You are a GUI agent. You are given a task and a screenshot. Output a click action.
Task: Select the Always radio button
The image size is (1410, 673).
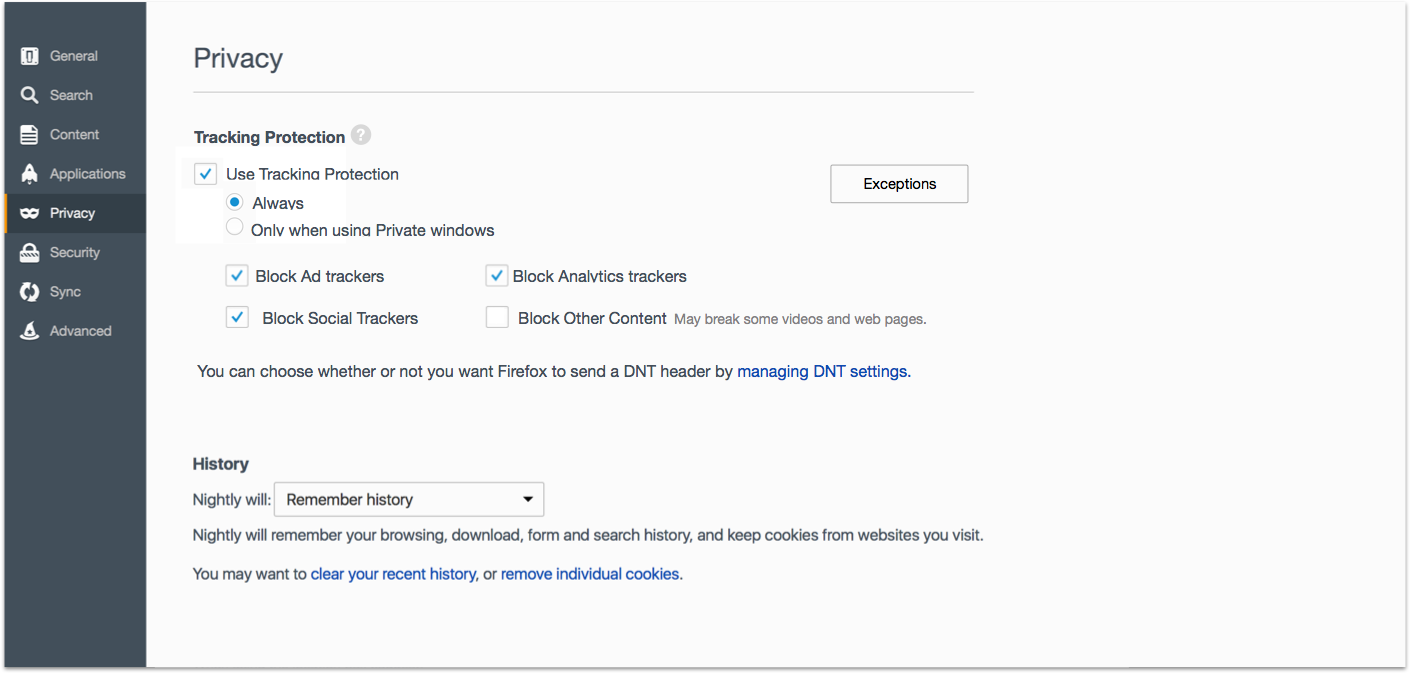point(235,203)
